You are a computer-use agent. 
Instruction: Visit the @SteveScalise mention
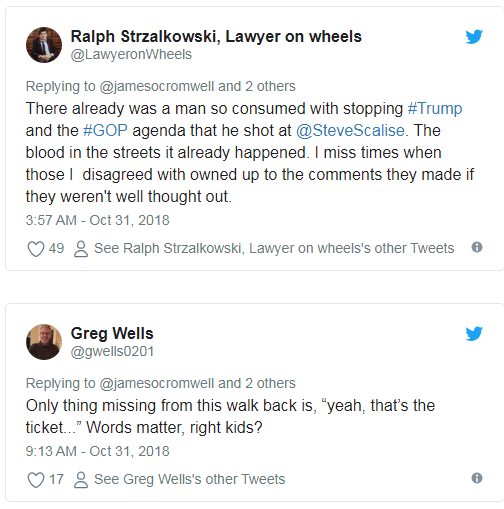pyautogui.click(x=350, y=130)
